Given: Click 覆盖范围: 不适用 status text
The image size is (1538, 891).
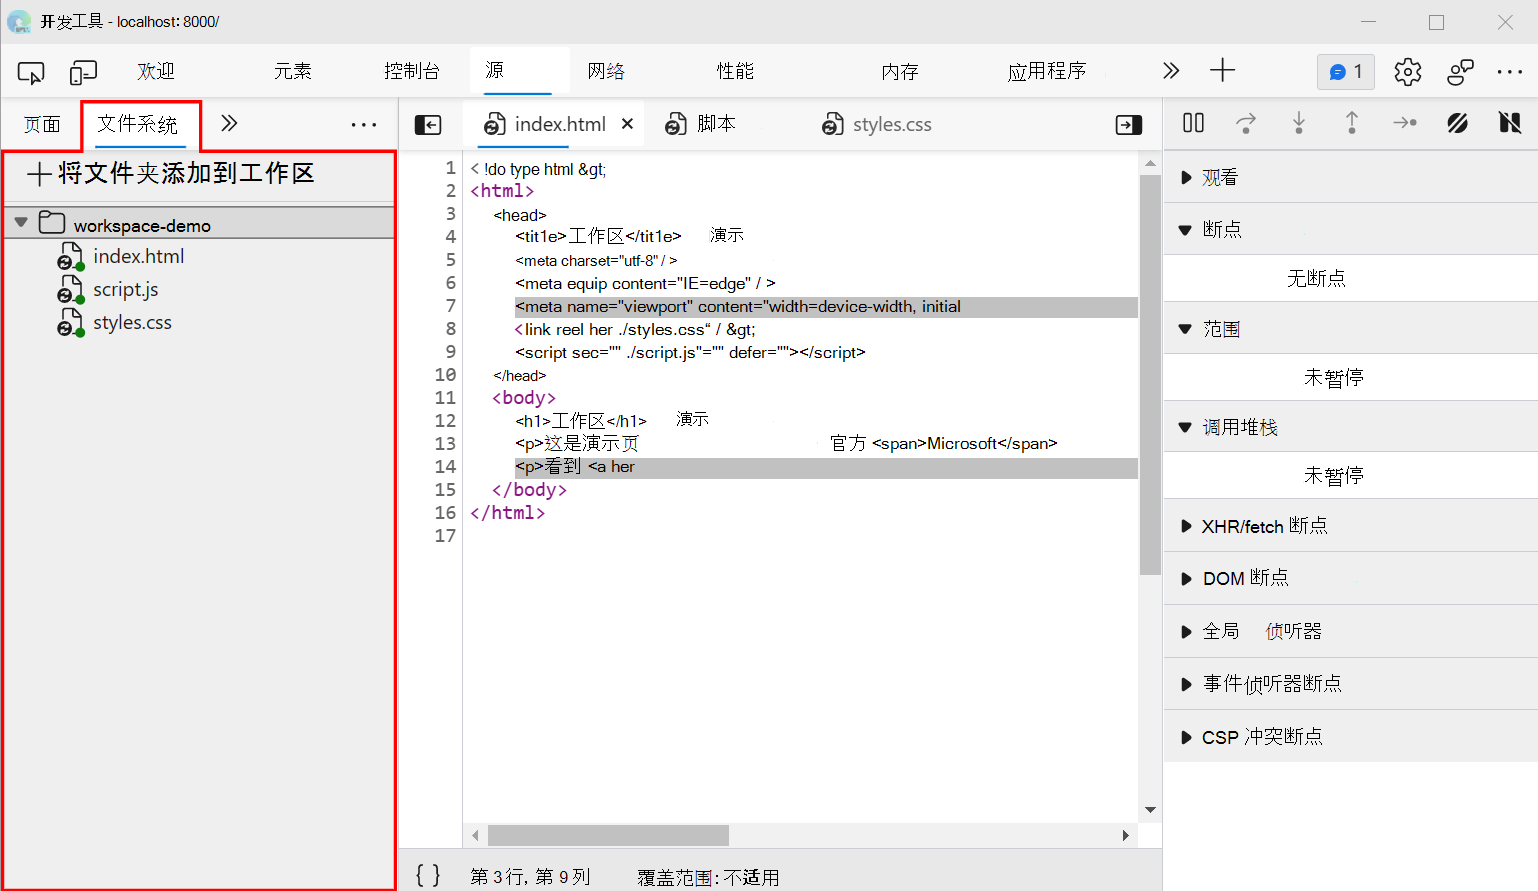Looking at the screenshot, I should [x=708, y=877].
